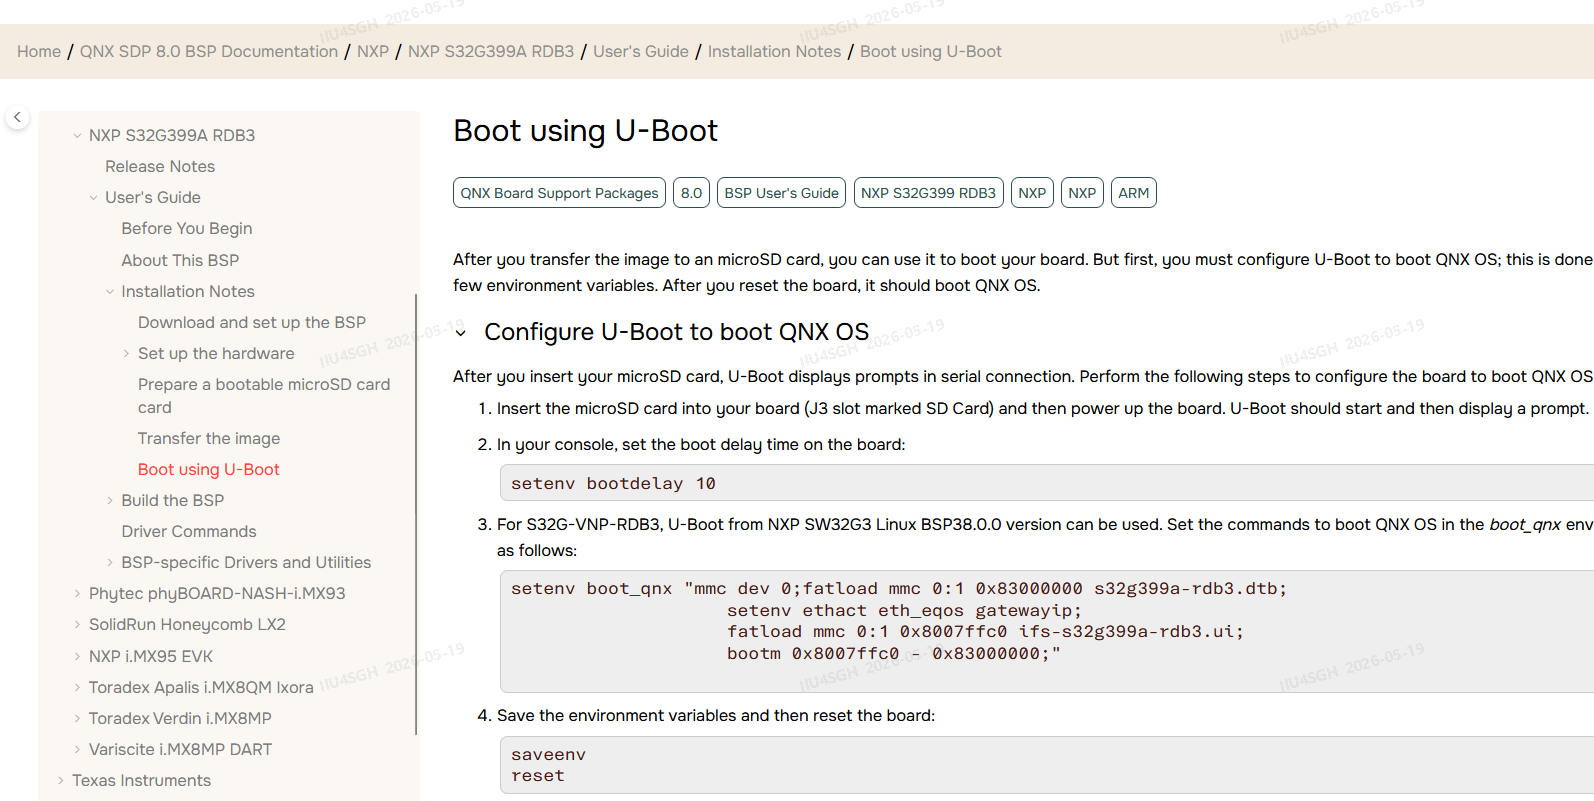Select the ARM tag
Image resolution: width=1594 pixels, height=801 pixels.
coord(1134,193)
